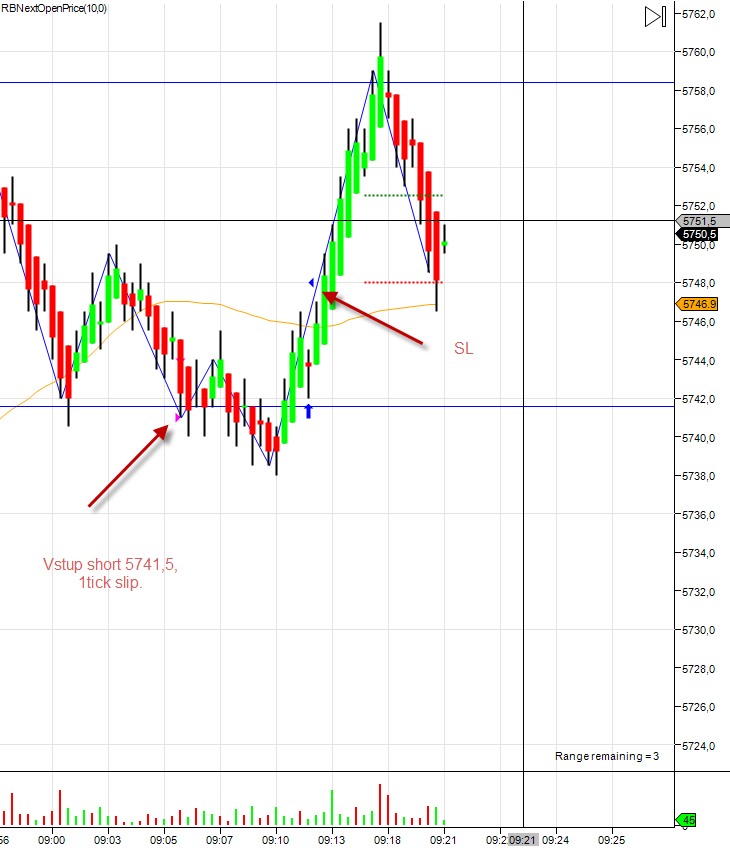Image resolution: width=730 pixels, height=852 pixels.
Task: Click the 09:25 time axis label
Action: [x=612, y=840]
